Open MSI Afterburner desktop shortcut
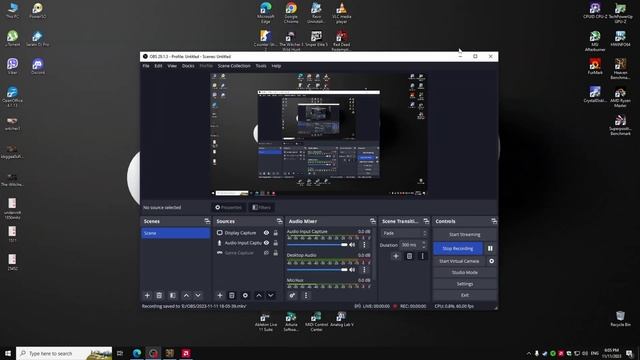This screenshot has width=640, height=360. pos(595,41)
